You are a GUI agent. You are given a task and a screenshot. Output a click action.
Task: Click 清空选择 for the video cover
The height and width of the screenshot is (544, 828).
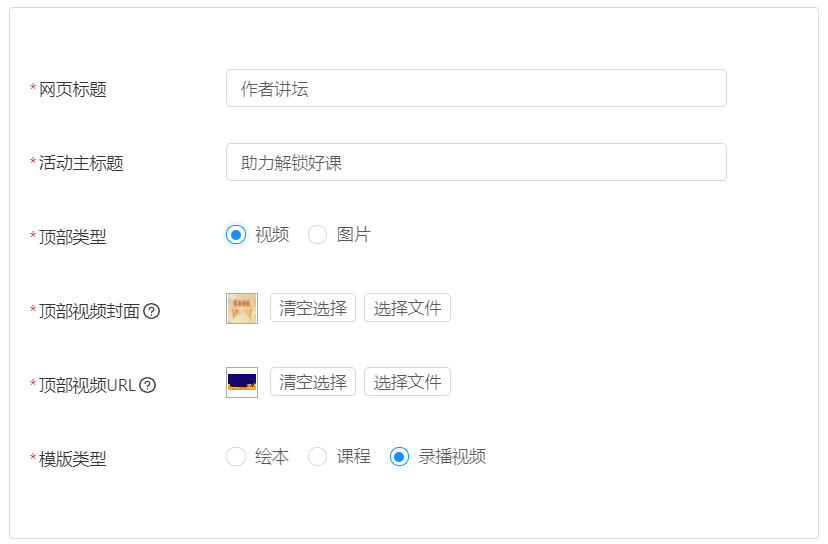[x=313, y=308]
